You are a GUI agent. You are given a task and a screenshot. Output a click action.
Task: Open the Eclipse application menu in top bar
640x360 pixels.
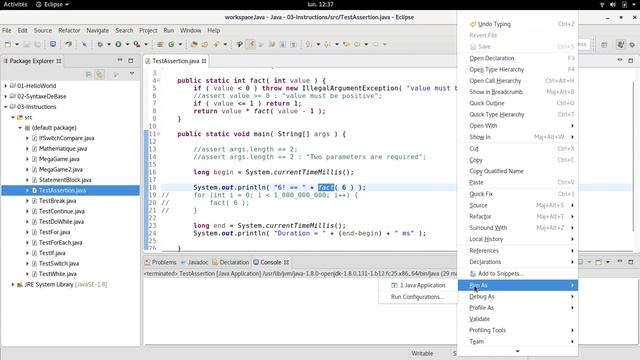click(x=52, y=4)
